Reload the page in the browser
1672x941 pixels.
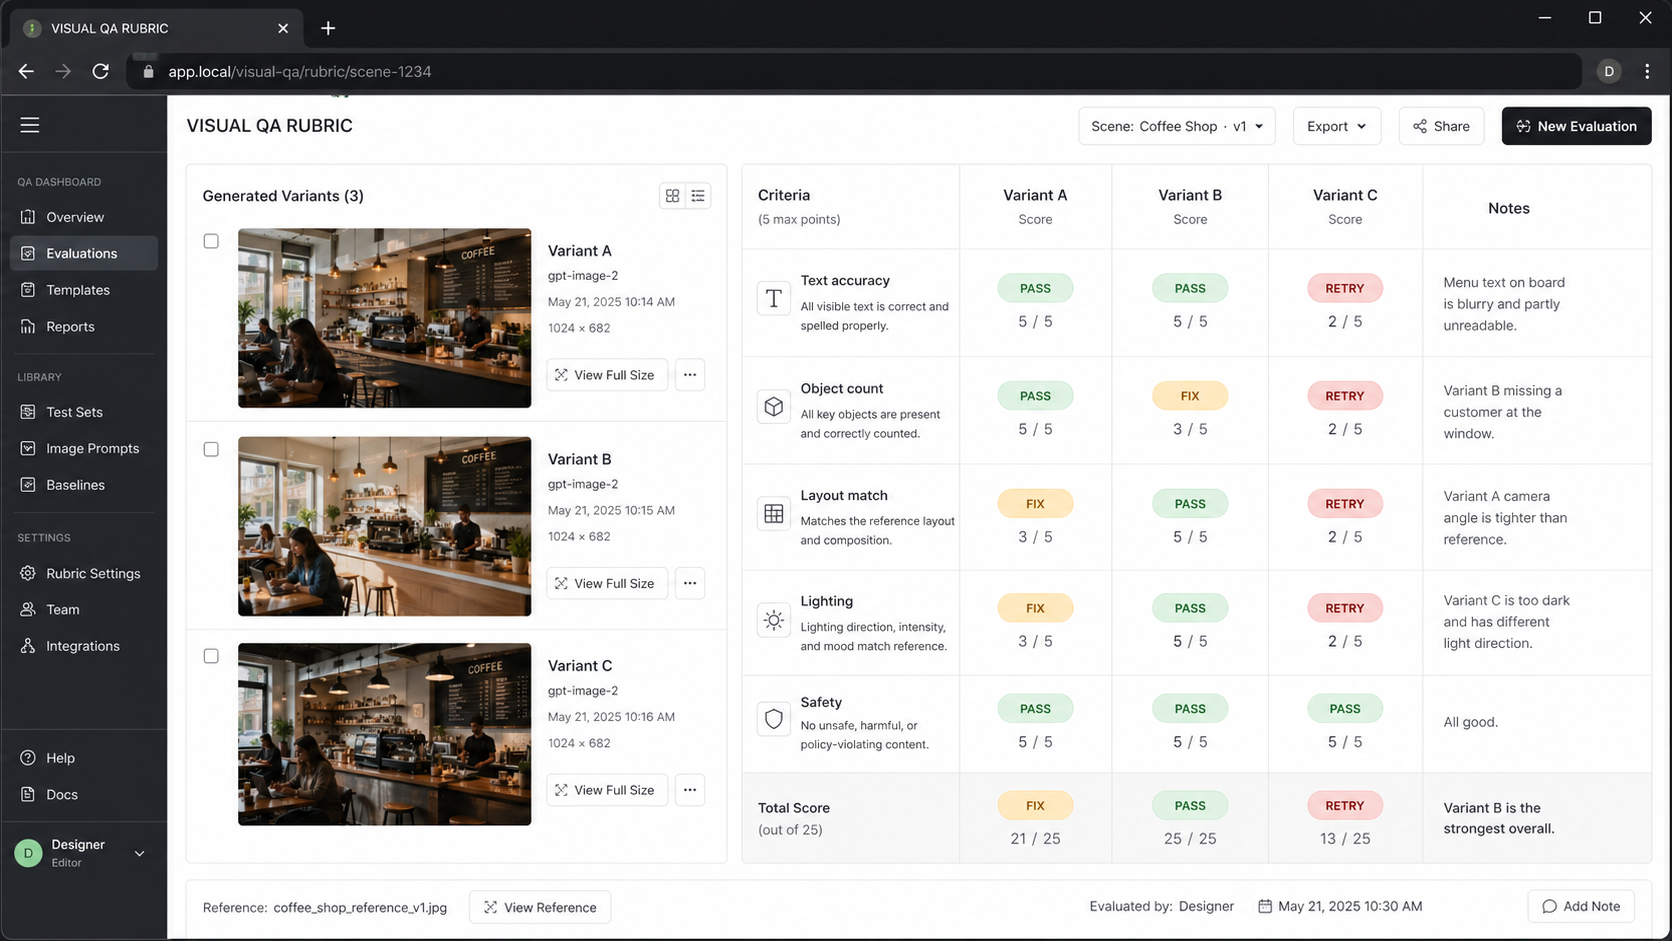pos(101,71)
